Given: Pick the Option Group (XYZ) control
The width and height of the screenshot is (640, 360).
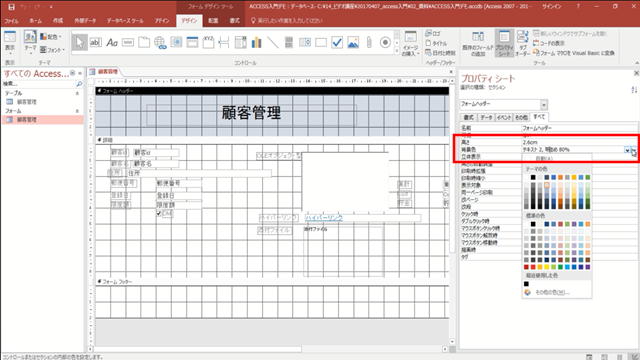Looking at the screenshot, I should (208, 42).
